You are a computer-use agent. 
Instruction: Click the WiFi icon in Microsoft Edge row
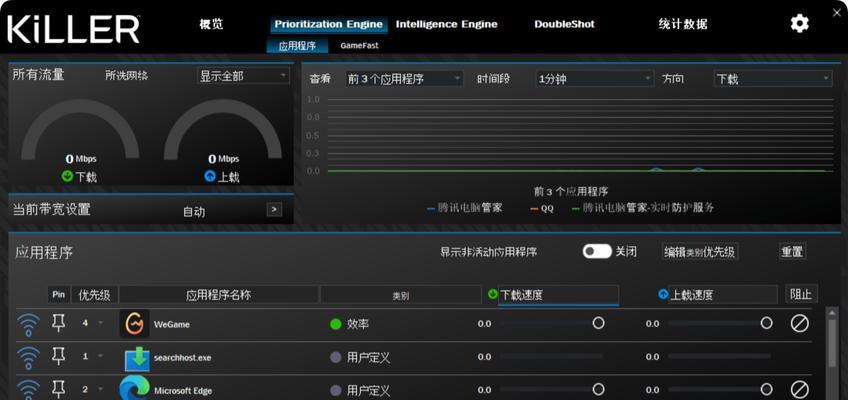[x=28, y=390]
